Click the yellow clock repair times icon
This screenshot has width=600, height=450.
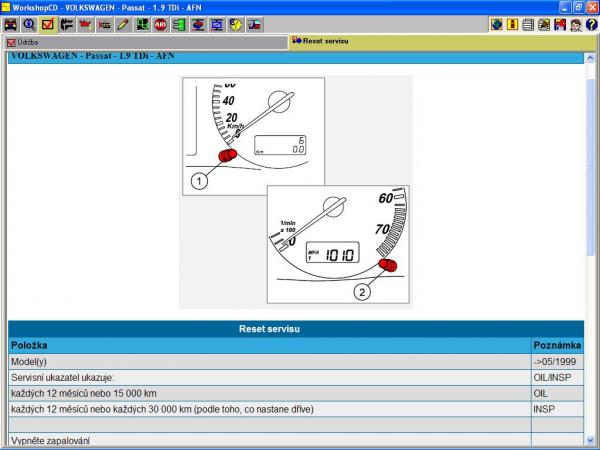(x=235, y=25)
